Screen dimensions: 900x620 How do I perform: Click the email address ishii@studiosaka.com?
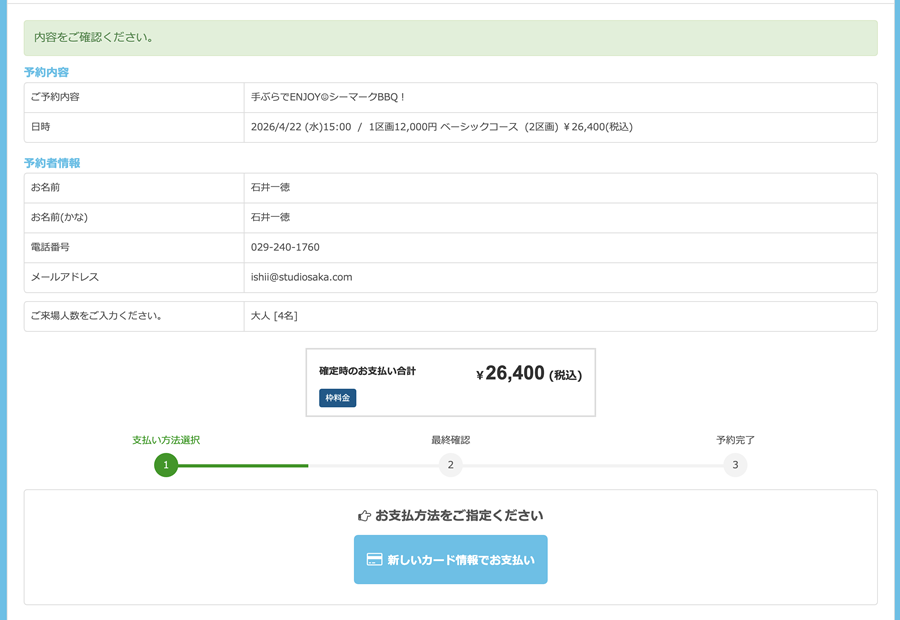pos(301,277)
